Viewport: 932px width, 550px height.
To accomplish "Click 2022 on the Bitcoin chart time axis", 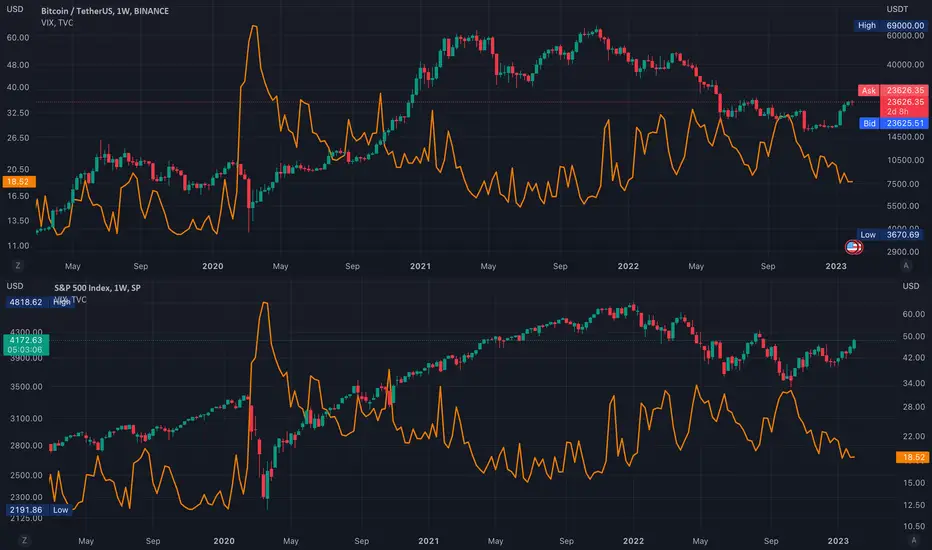I will pos(628,266).
